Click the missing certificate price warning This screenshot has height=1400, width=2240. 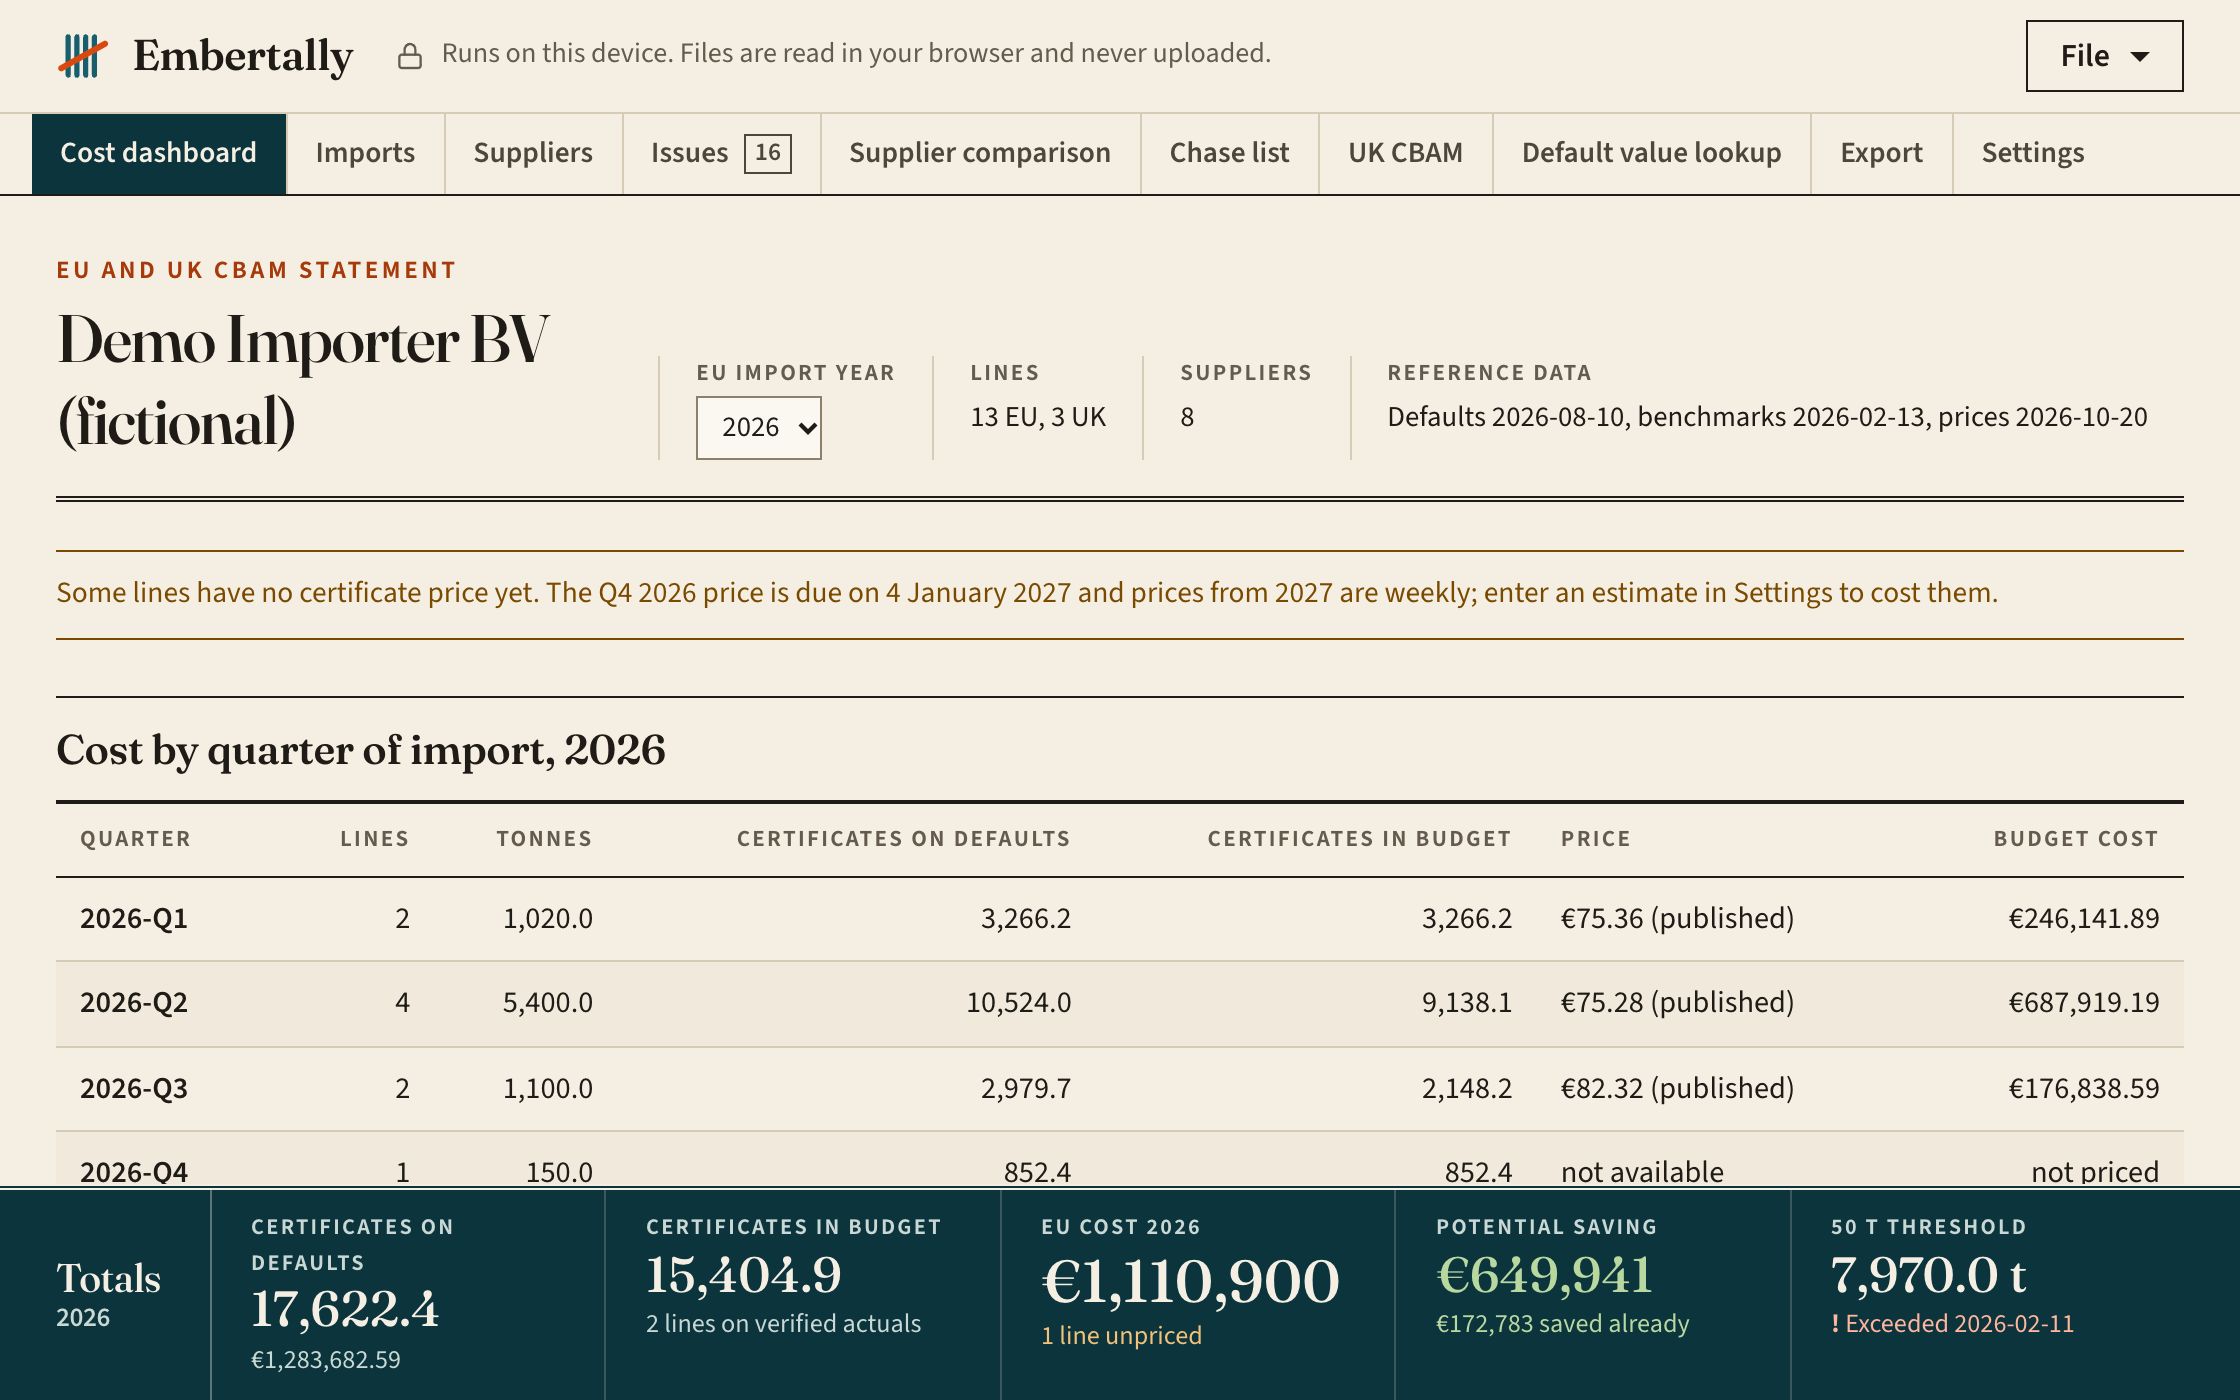pos(1027,593)
